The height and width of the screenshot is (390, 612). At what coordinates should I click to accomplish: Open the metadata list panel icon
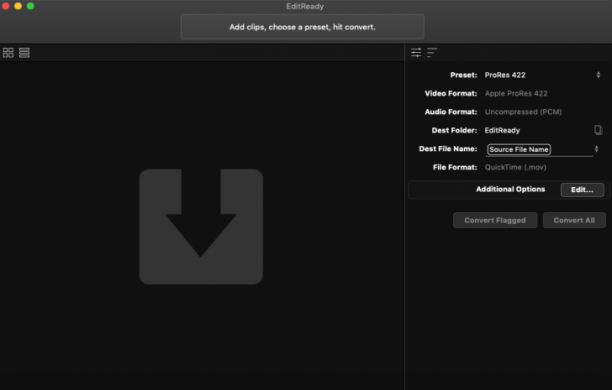432,52
